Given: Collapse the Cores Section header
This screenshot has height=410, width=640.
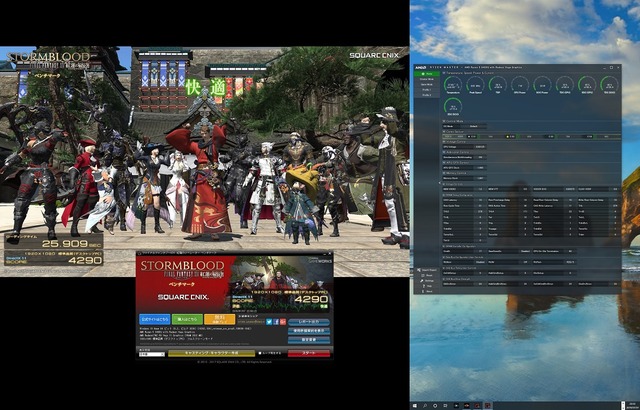Looking at the screenshot, I should point(444,131).
